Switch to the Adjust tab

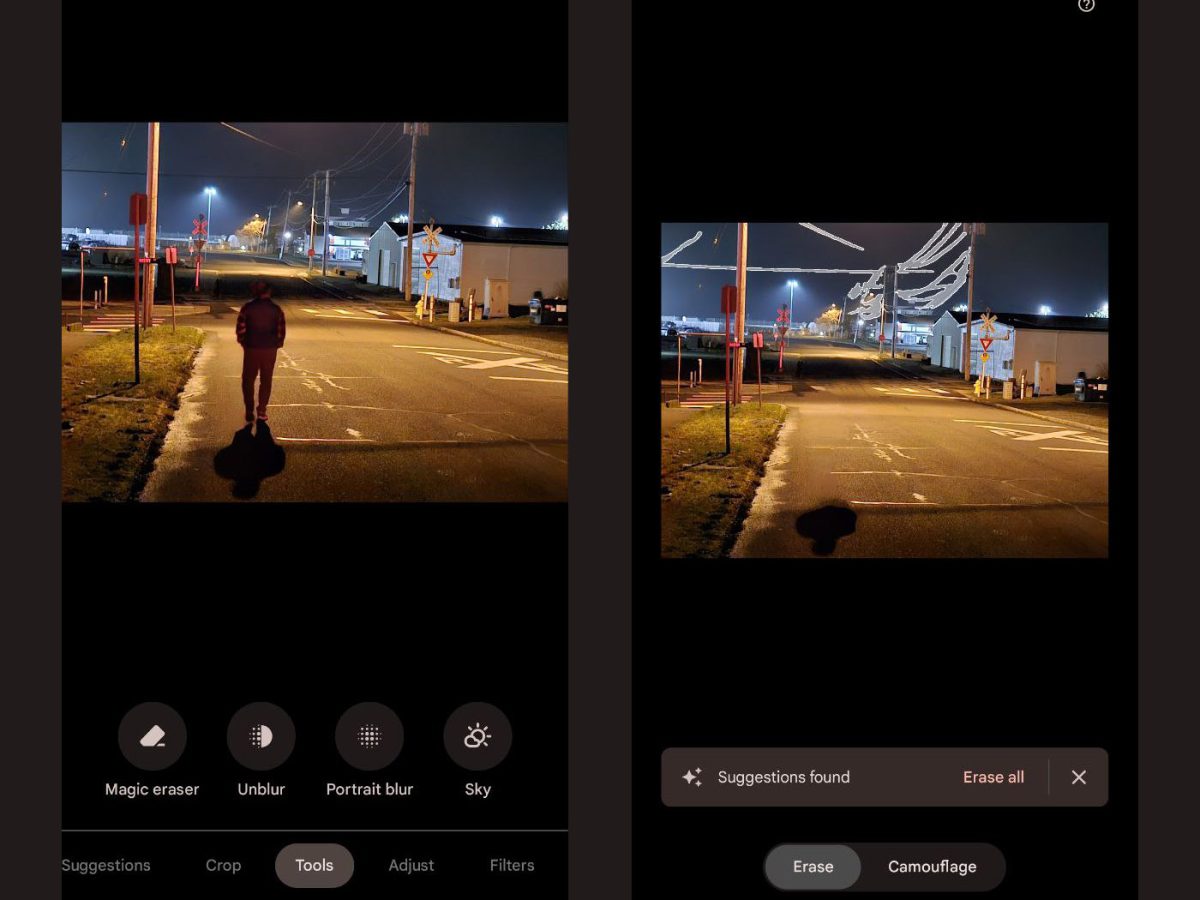tap(411, 866)
